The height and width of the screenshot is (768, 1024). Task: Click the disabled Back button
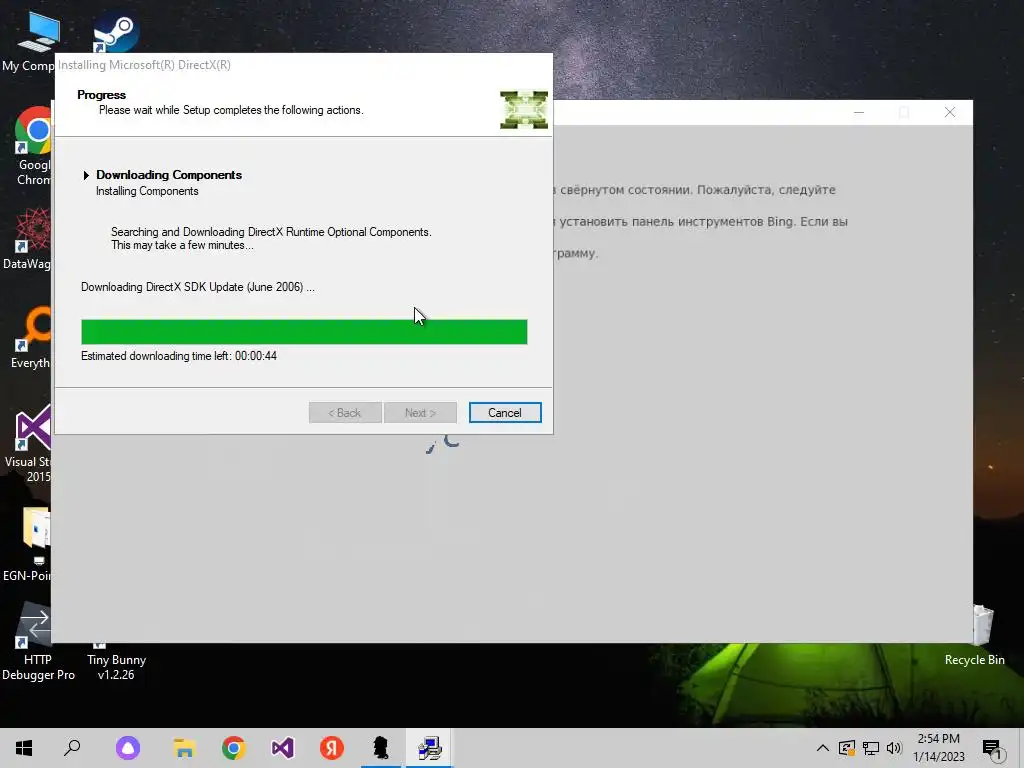coord(345,413)
